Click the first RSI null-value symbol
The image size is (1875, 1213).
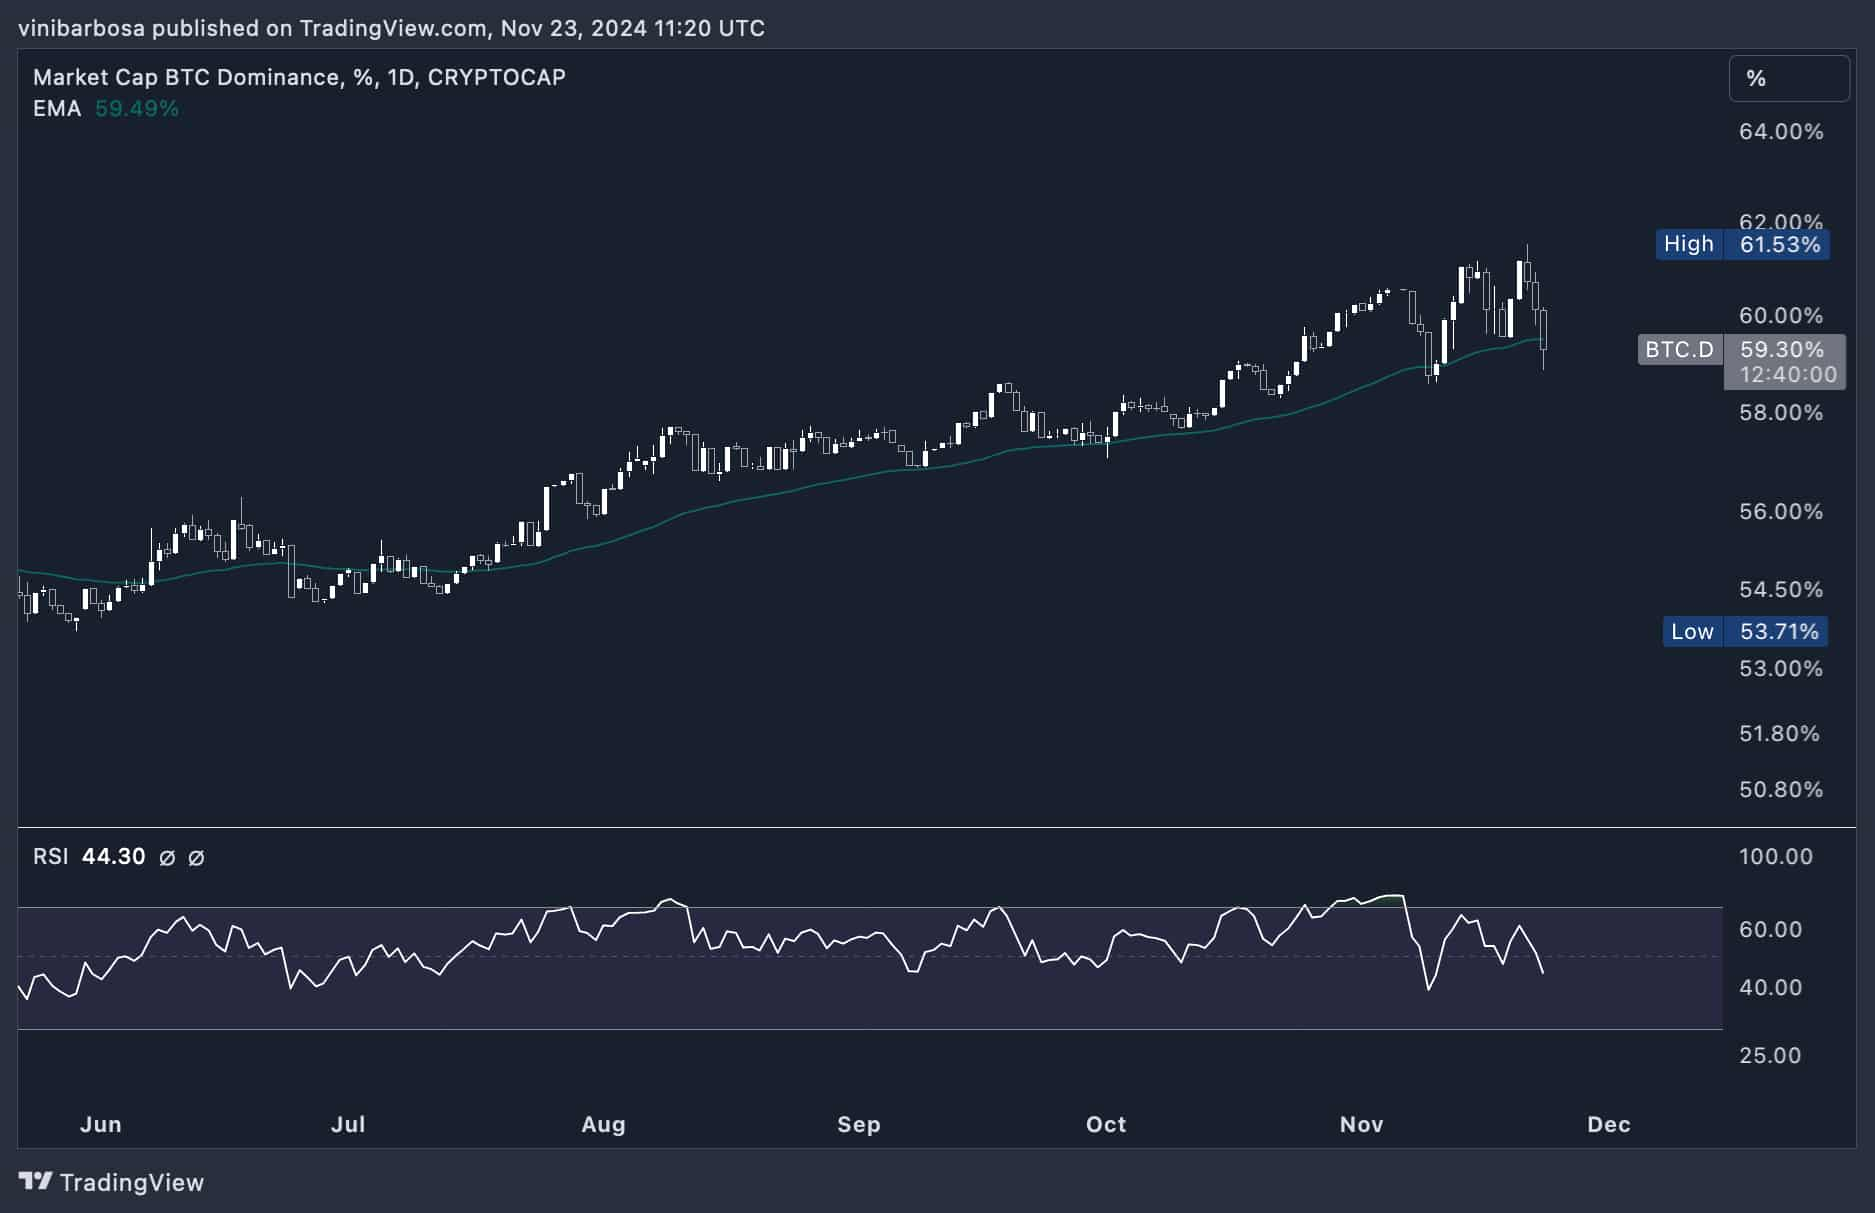[x=168, y=858]
